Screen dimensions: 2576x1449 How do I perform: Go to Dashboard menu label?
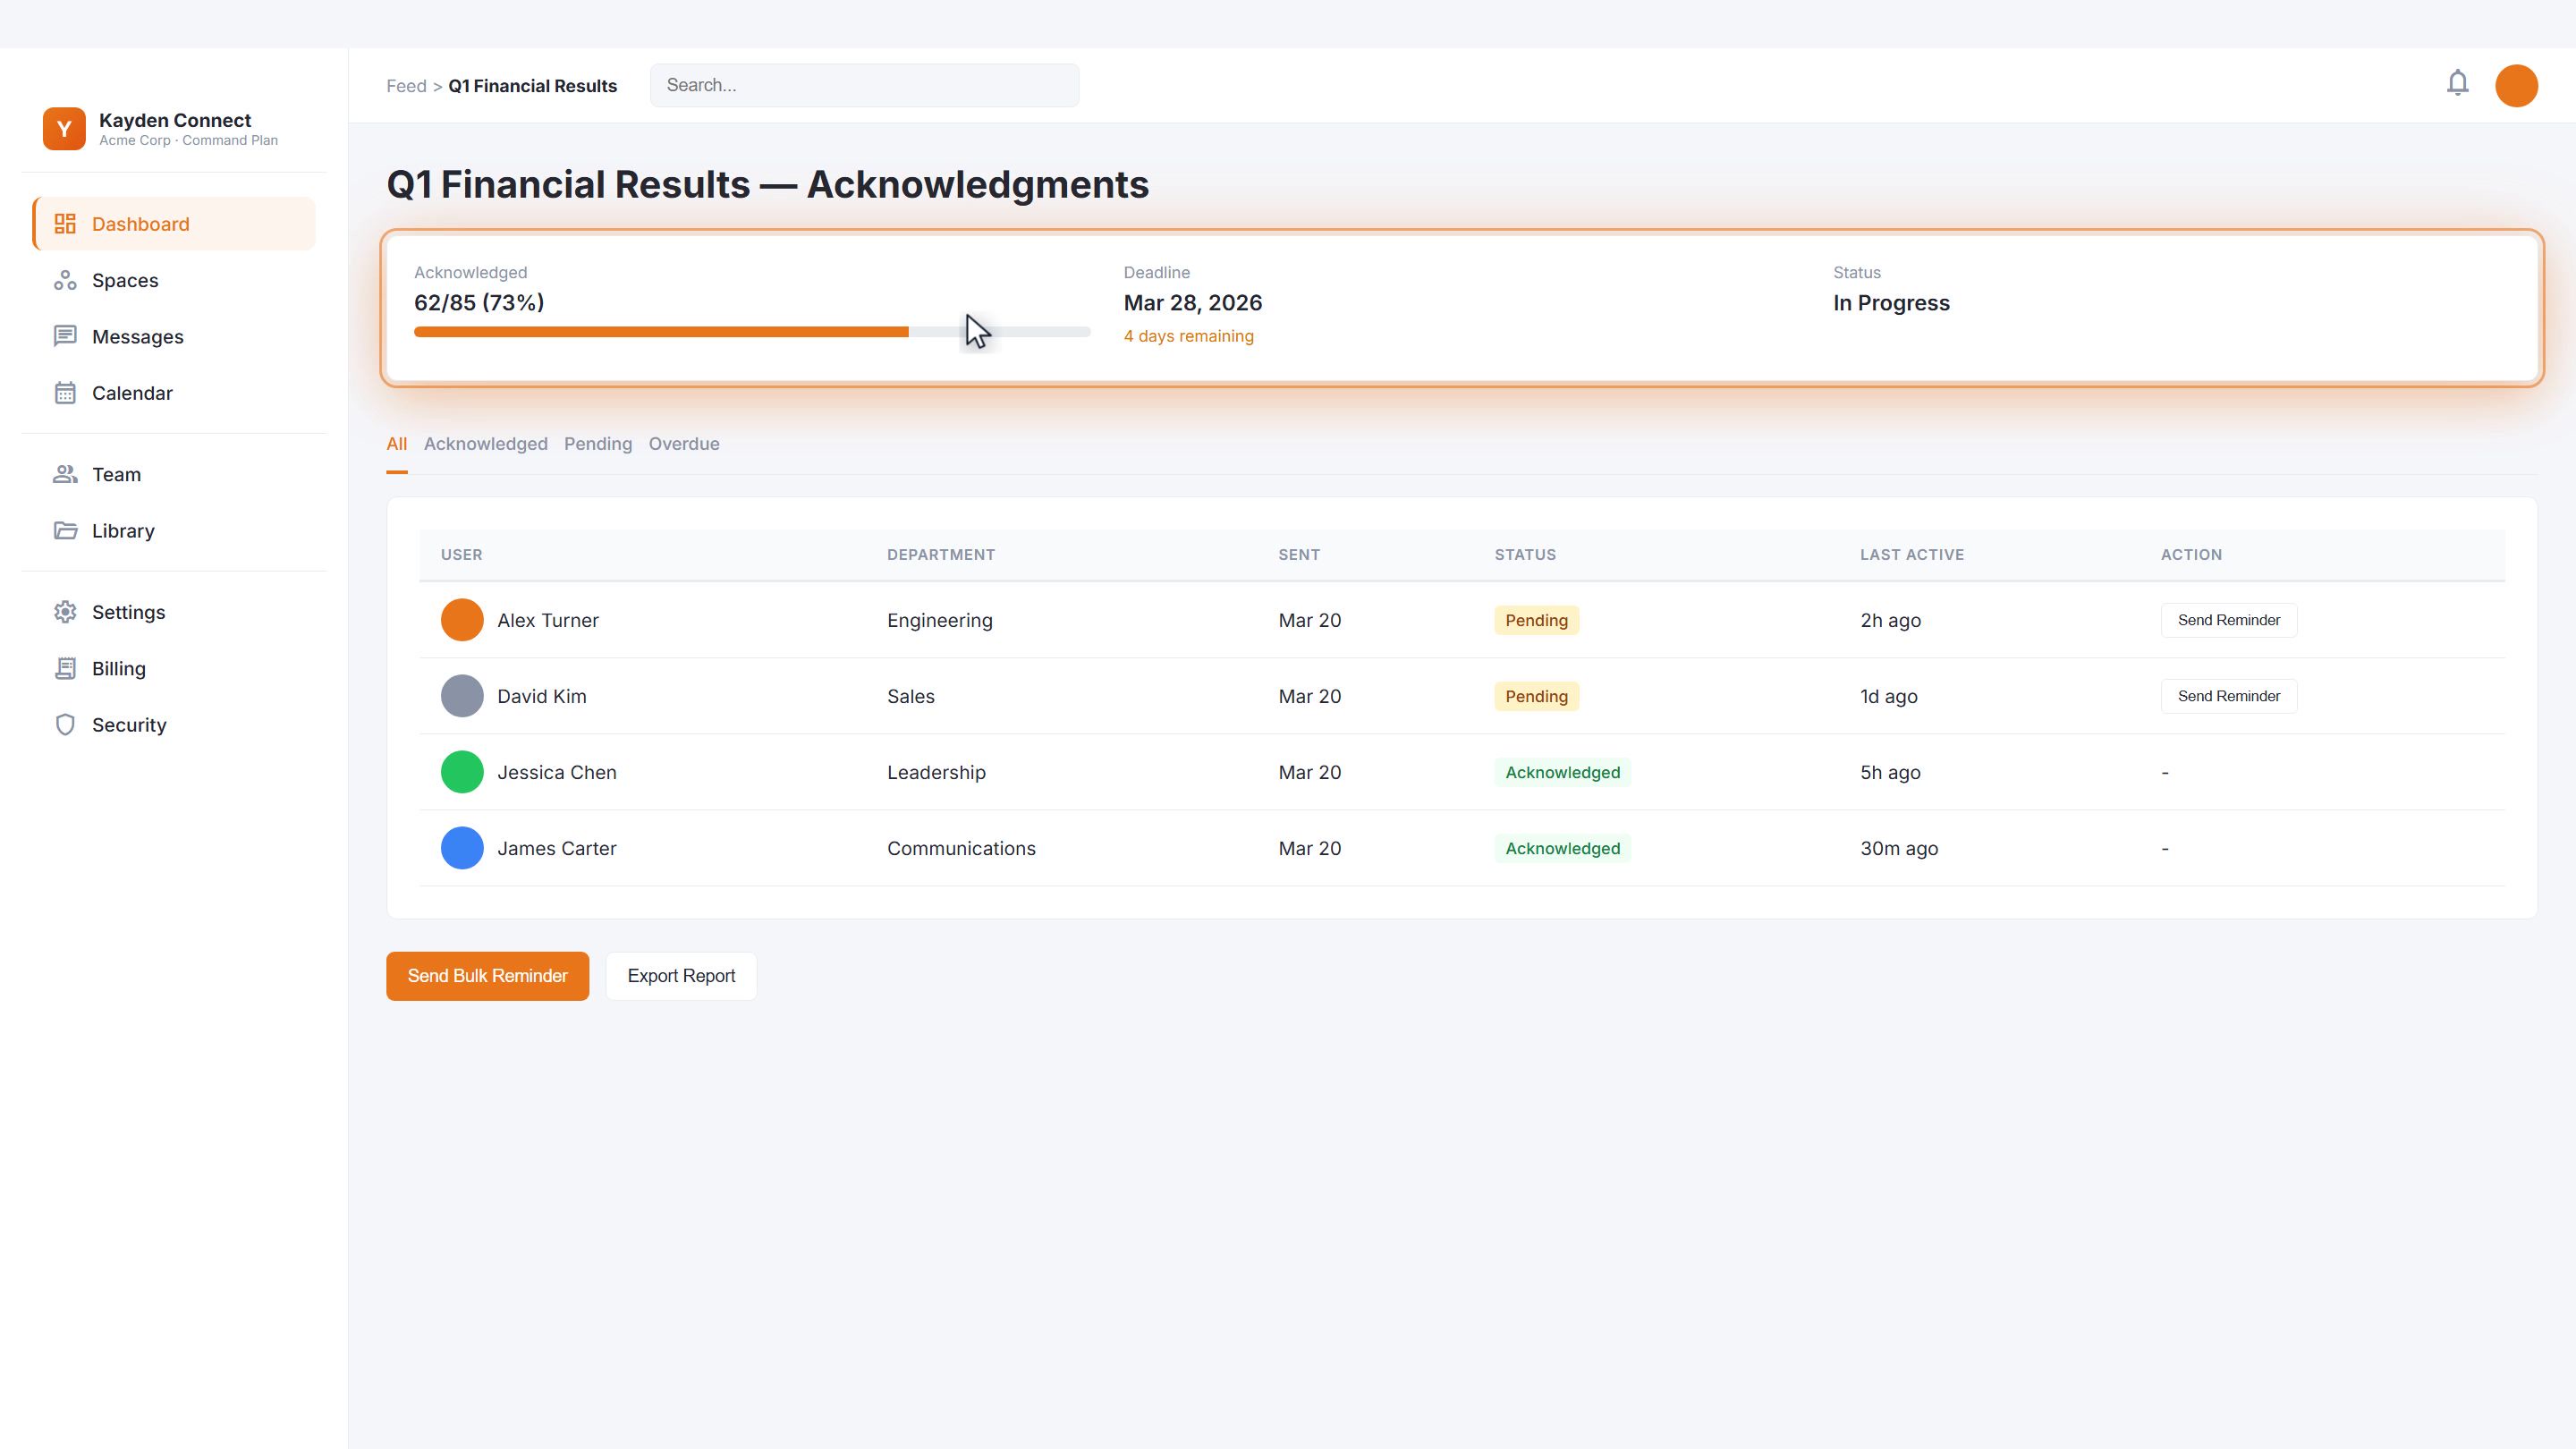pos(141,224)
